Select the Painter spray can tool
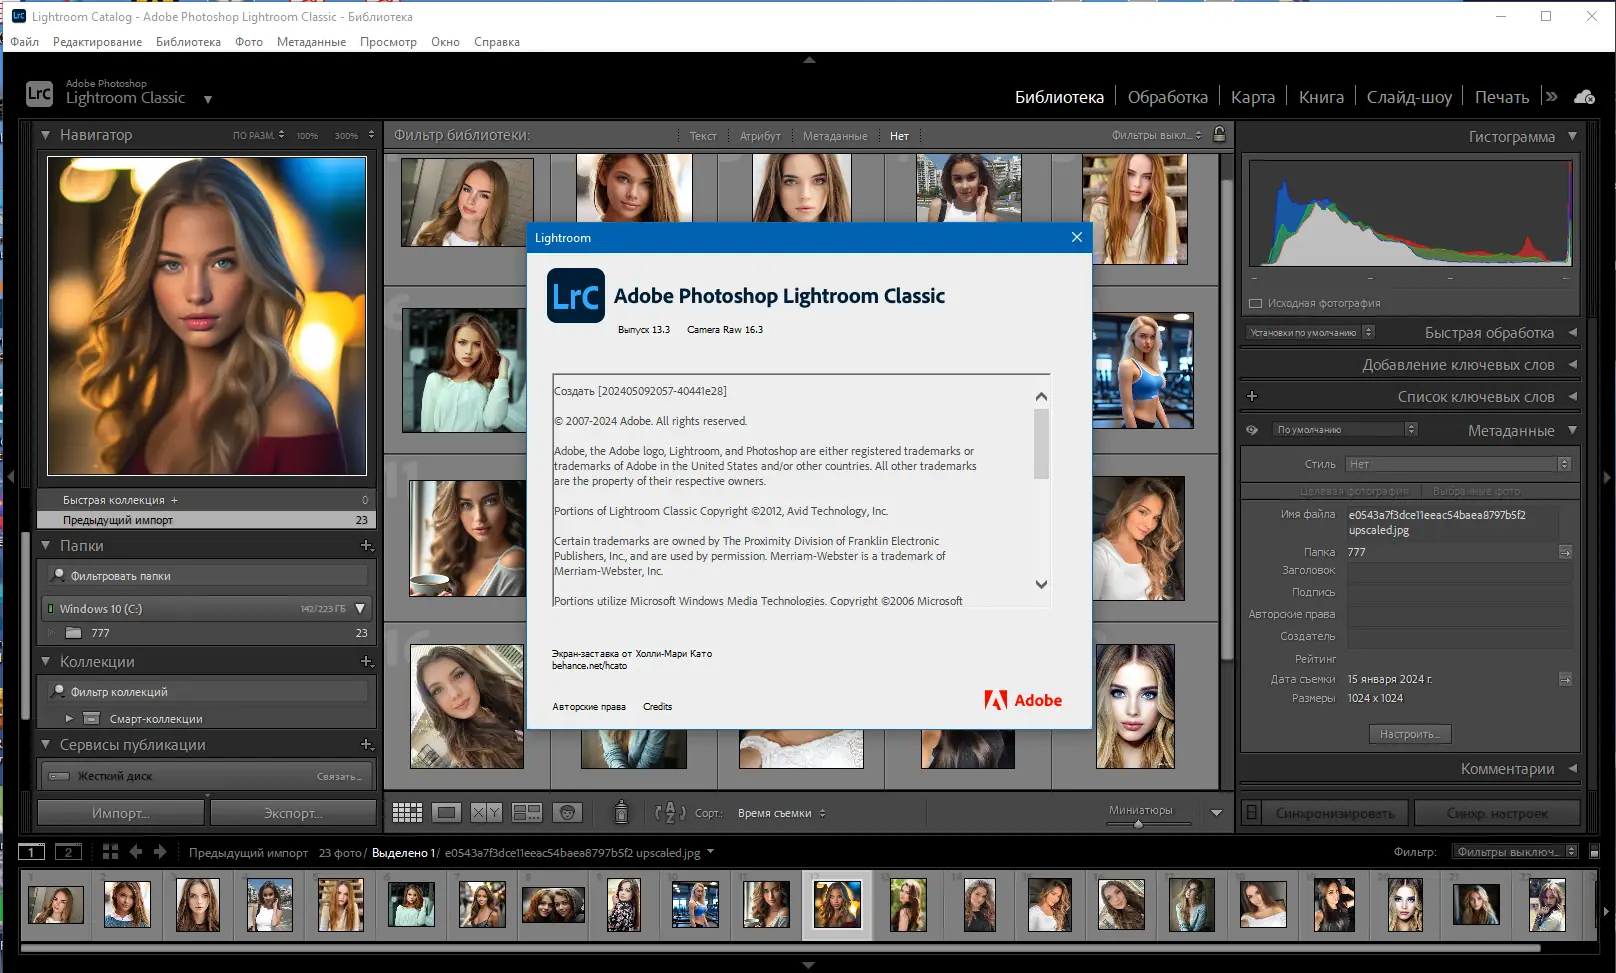 point(621,812)
